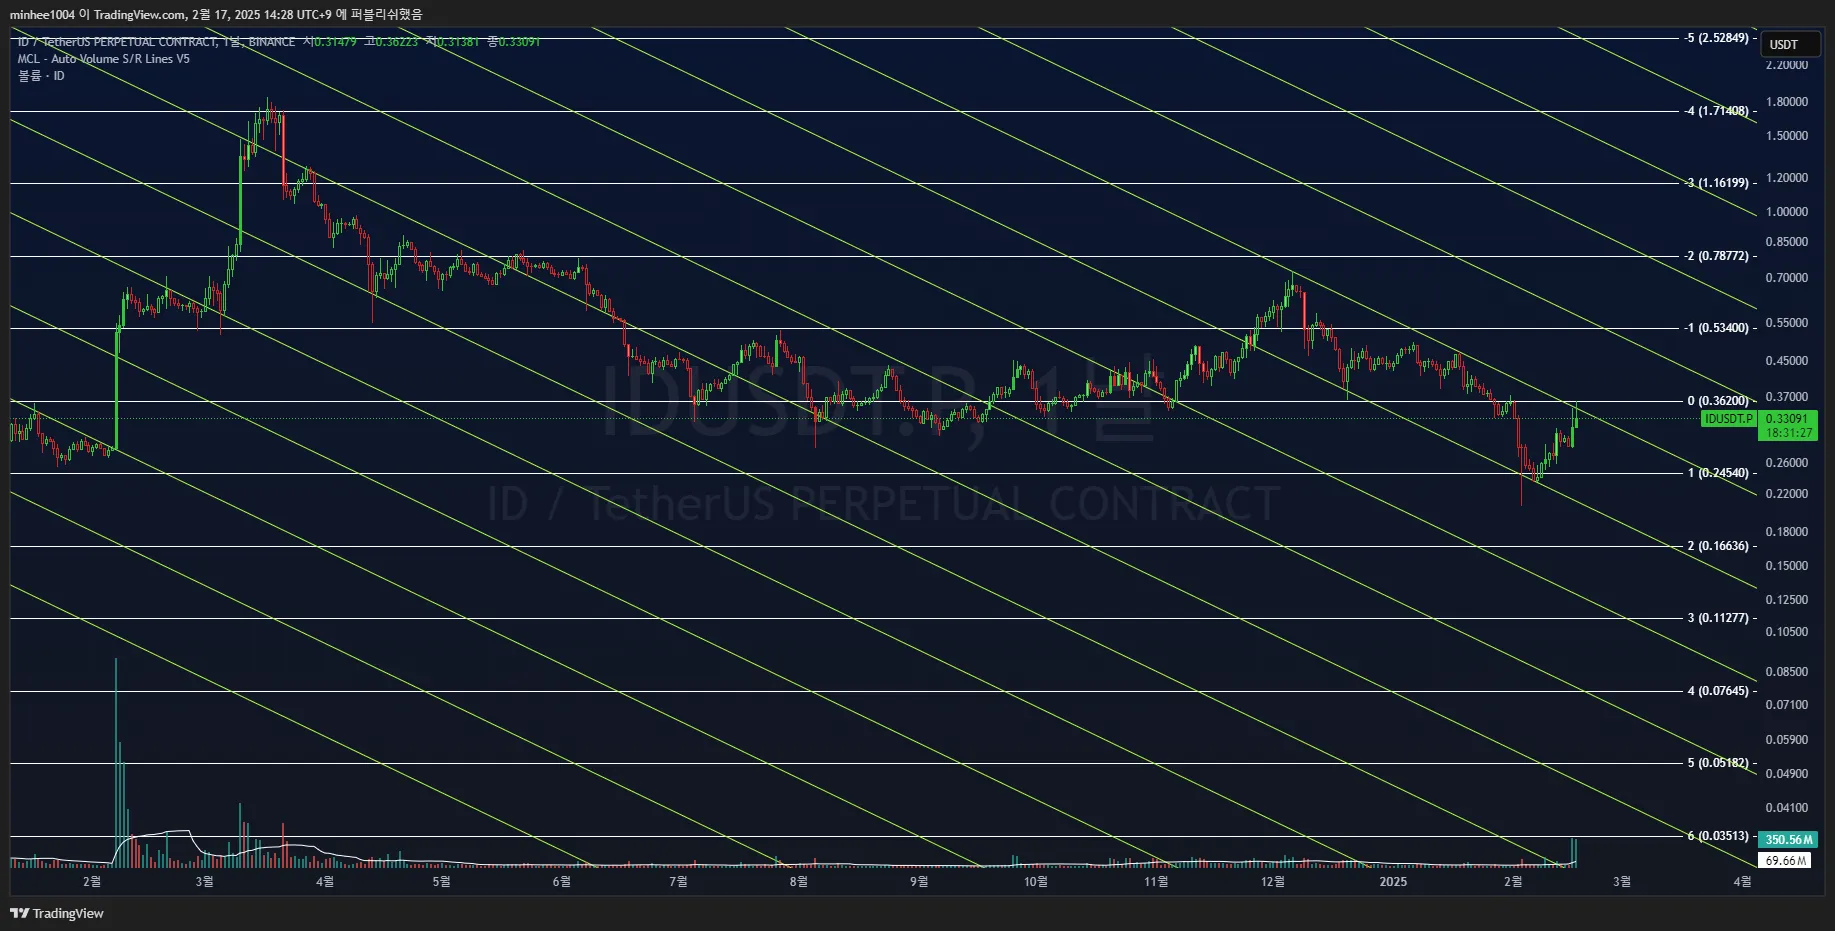This screenshot has width=1835, height=931.
Task: Click the 2.20000 price axis tick
Action: pyautogui.click(x=1787, y=65)
